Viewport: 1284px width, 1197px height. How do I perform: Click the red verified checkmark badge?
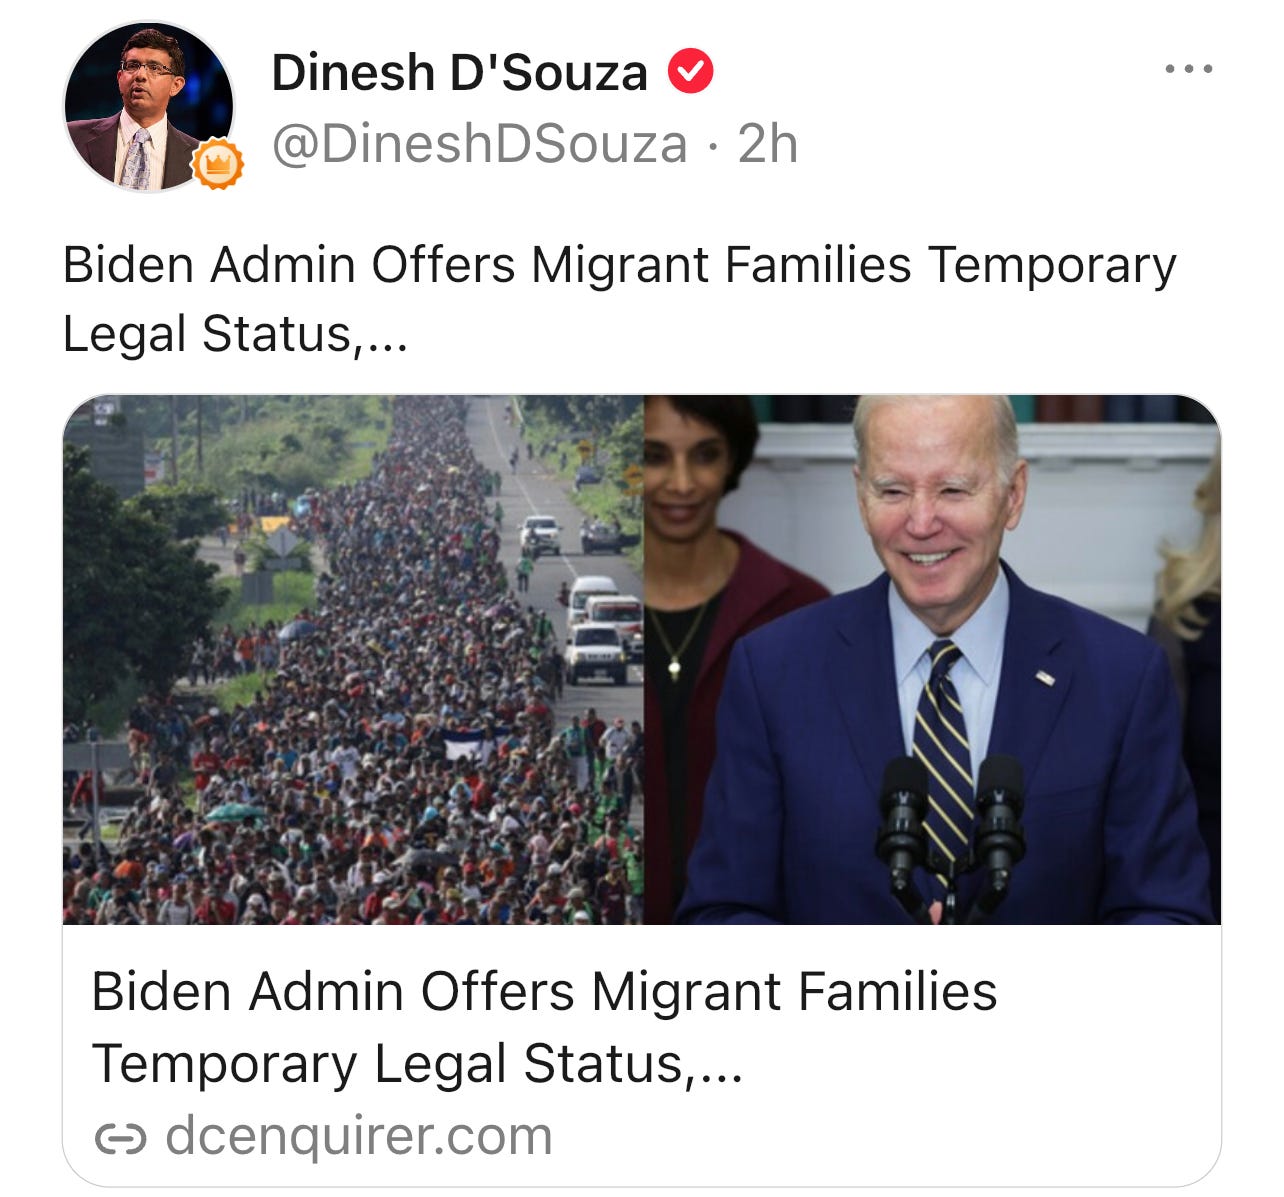(690, 72)
